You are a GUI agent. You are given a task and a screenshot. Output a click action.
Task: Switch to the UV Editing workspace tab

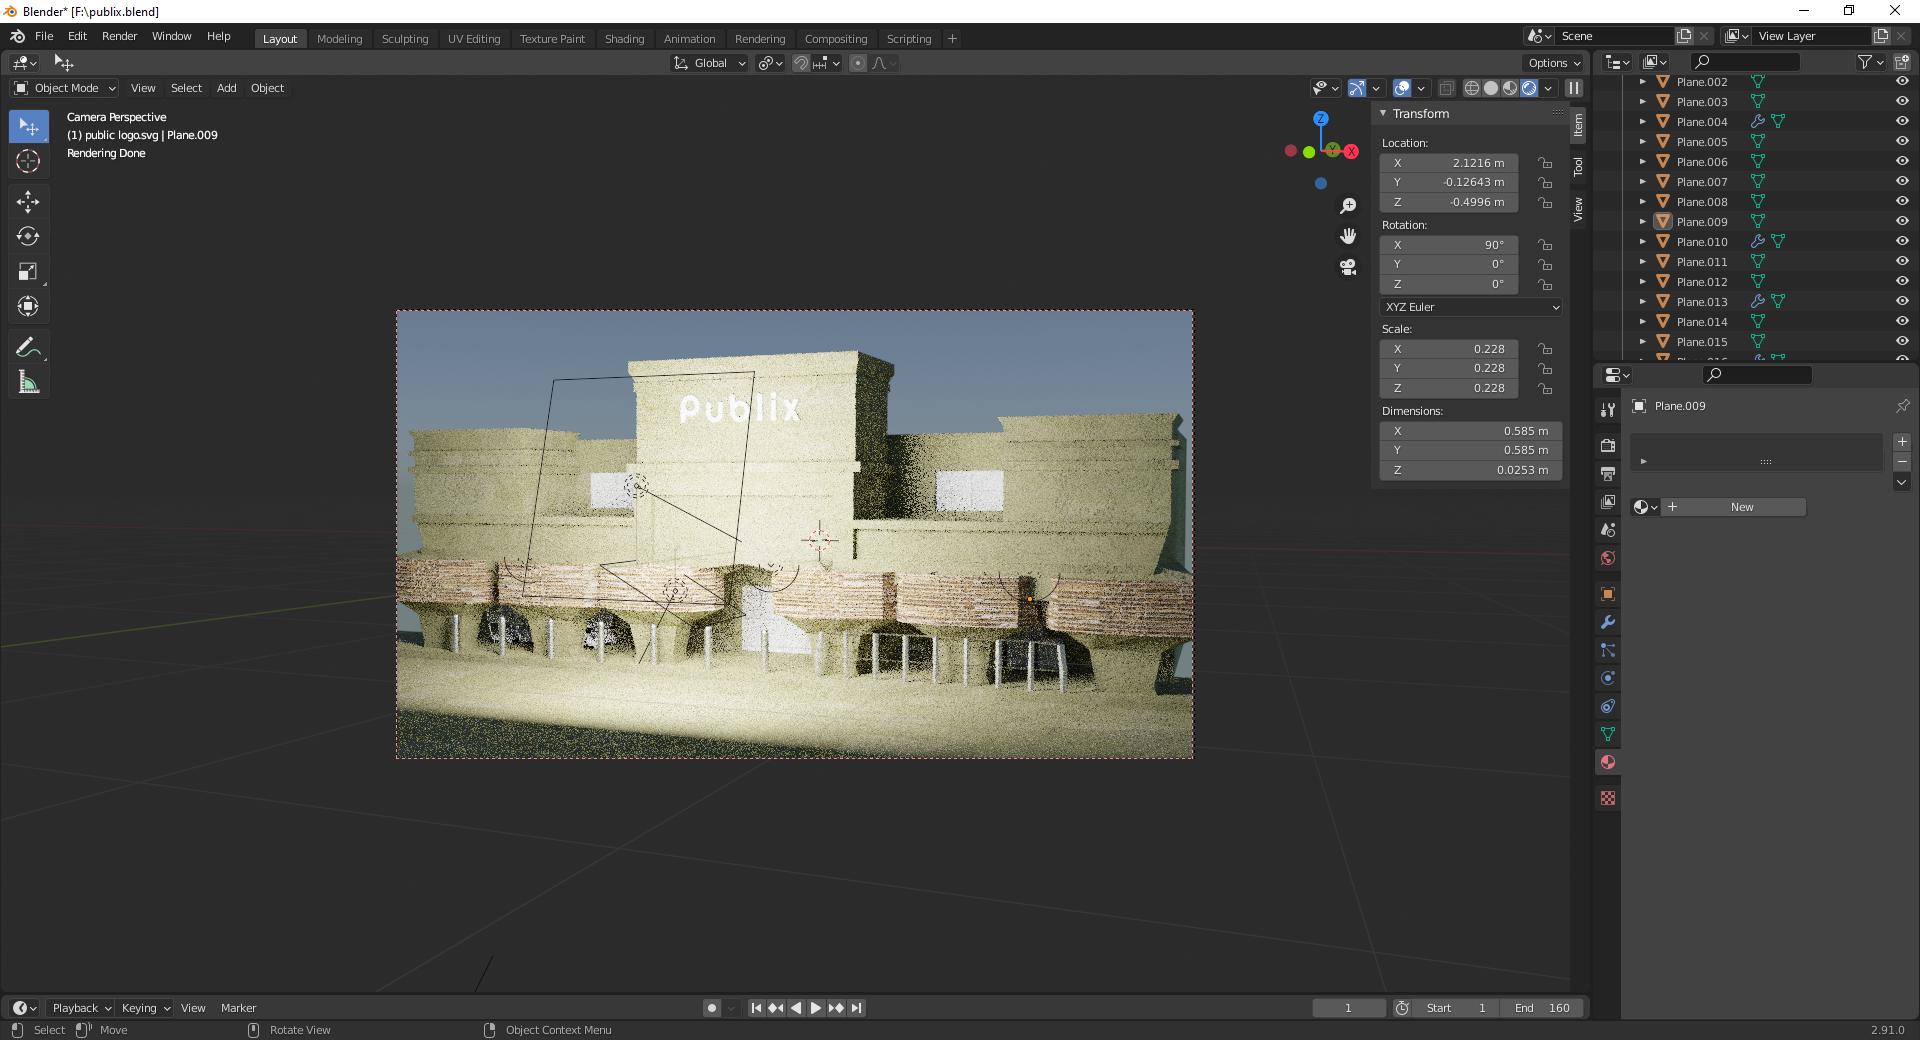(474, 39)
